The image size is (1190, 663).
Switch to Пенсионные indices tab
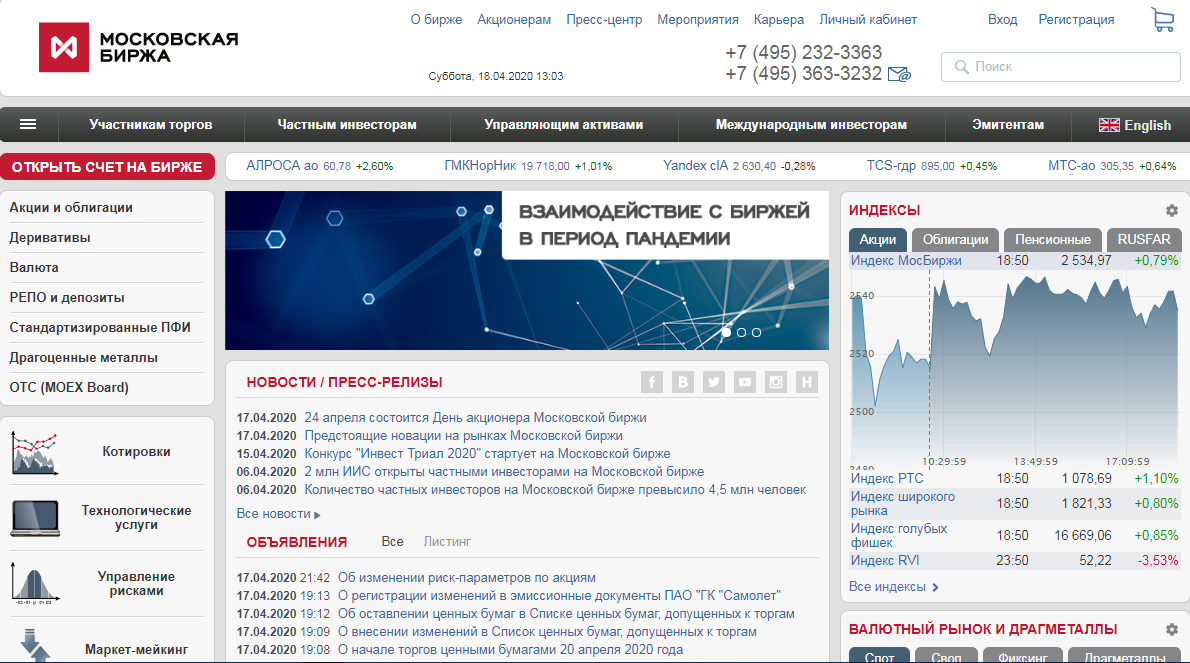tap(1053, 240)
